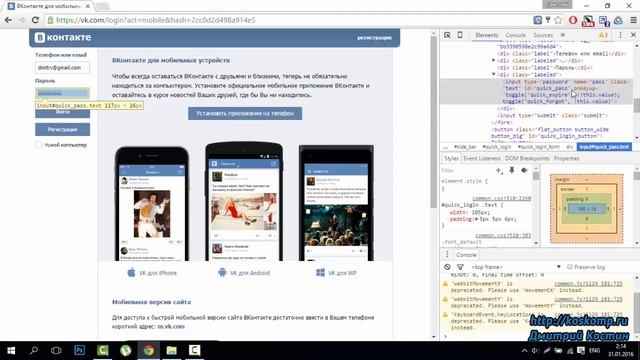Screen dimensions: 640x360
Task: Click the address bar URL
Action: [x=156, y=20]
